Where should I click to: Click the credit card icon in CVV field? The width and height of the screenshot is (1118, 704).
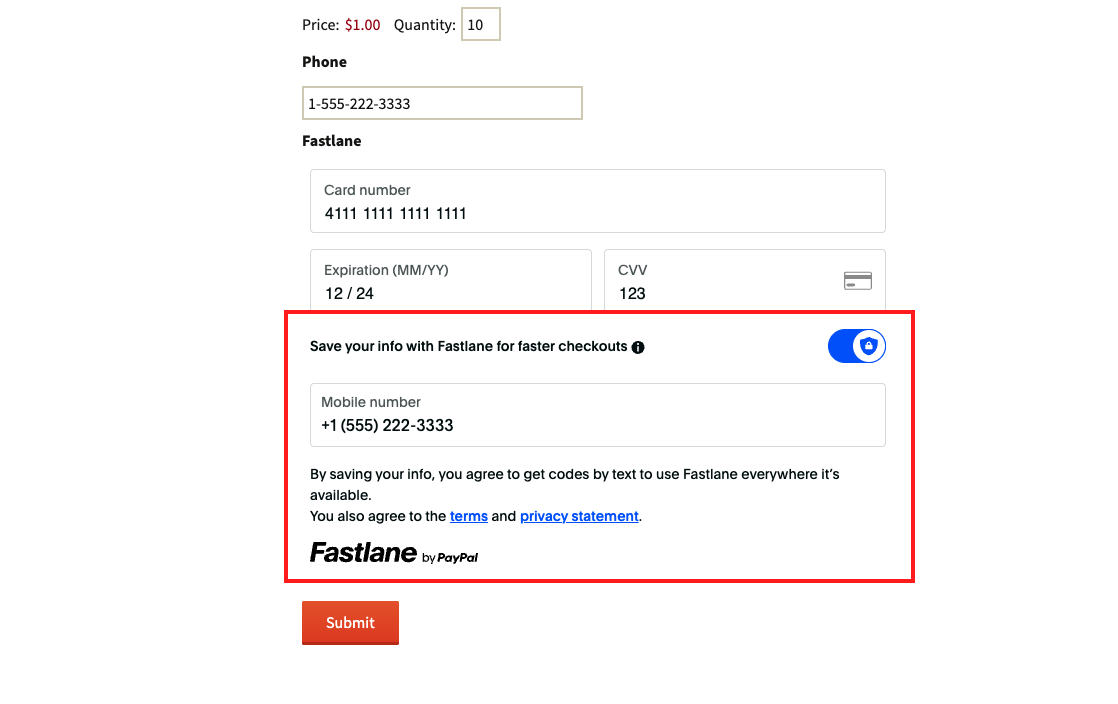pos(857,281)
